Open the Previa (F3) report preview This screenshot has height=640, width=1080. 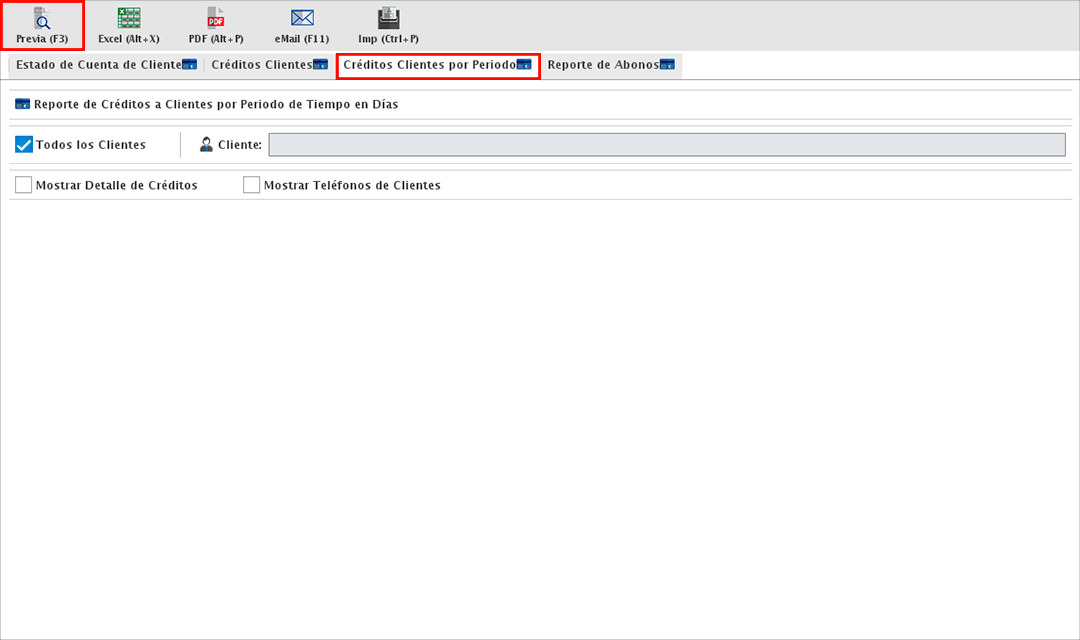(42, 25)
